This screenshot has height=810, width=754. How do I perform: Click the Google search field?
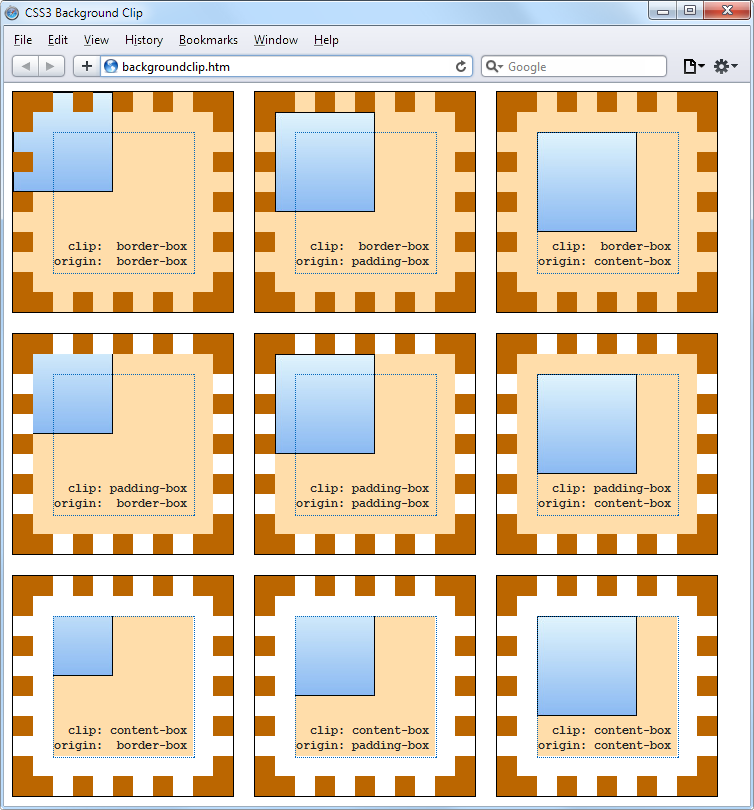(x=574, y=66)
